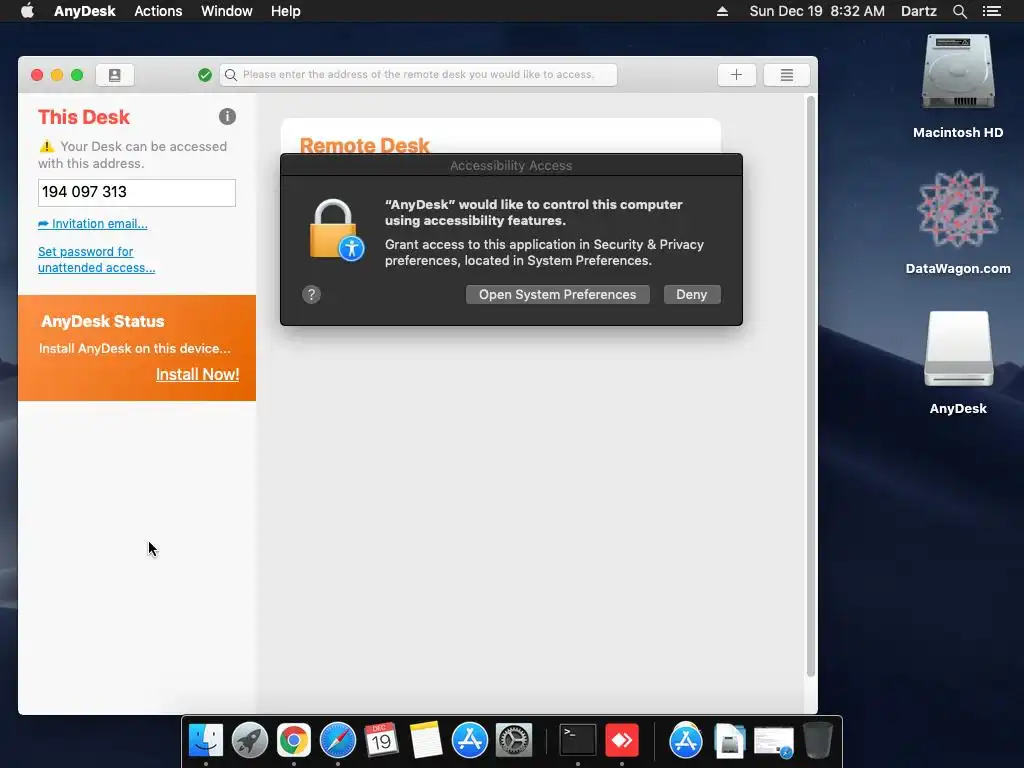Click the padlock accessibility icon in dialog
Viewport: 1024px width, 768px height.
pyautogui.click(x=336, y=229)
